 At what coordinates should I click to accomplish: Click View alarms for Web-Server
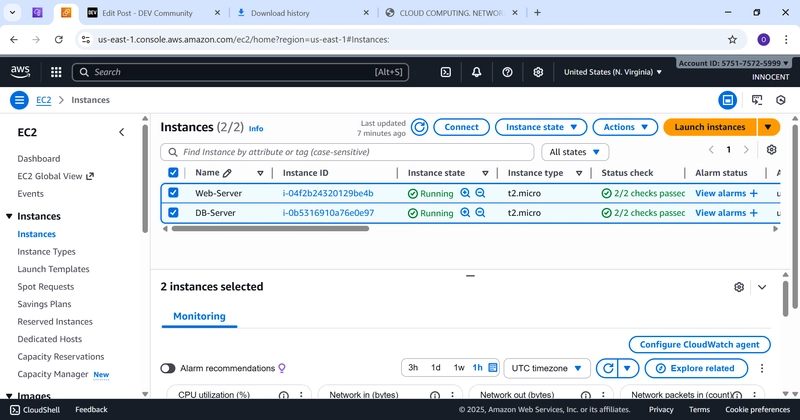point(720,193)
